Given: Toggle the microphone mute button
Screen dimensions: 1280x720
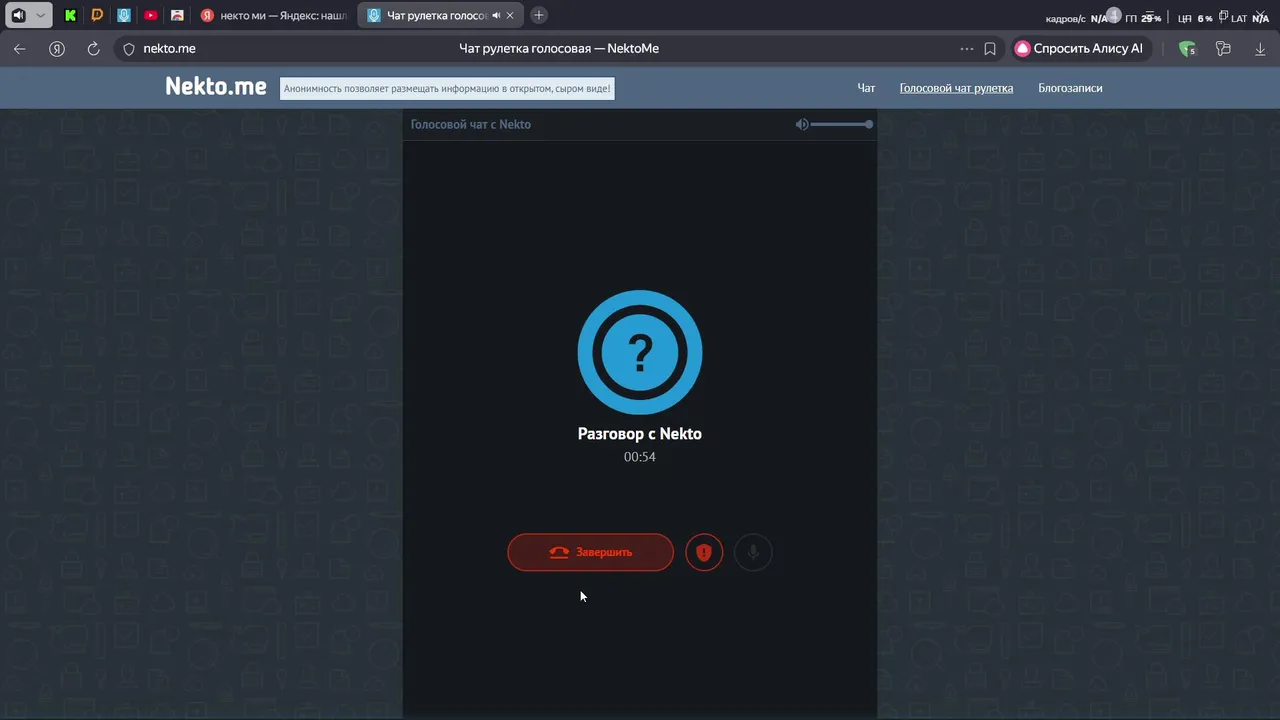Looking at the screenshot, I should 753,552.
